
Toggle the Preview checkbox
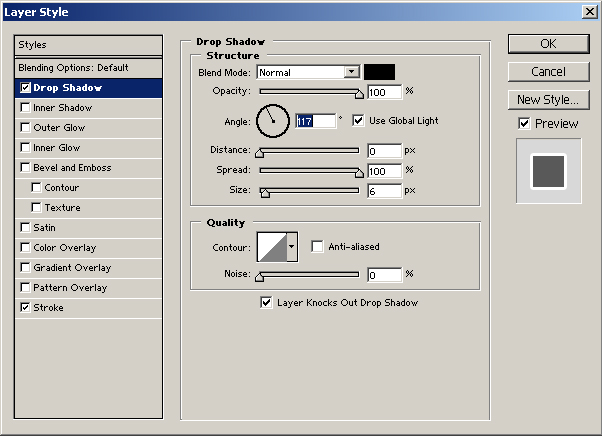[x=524, y=124]
